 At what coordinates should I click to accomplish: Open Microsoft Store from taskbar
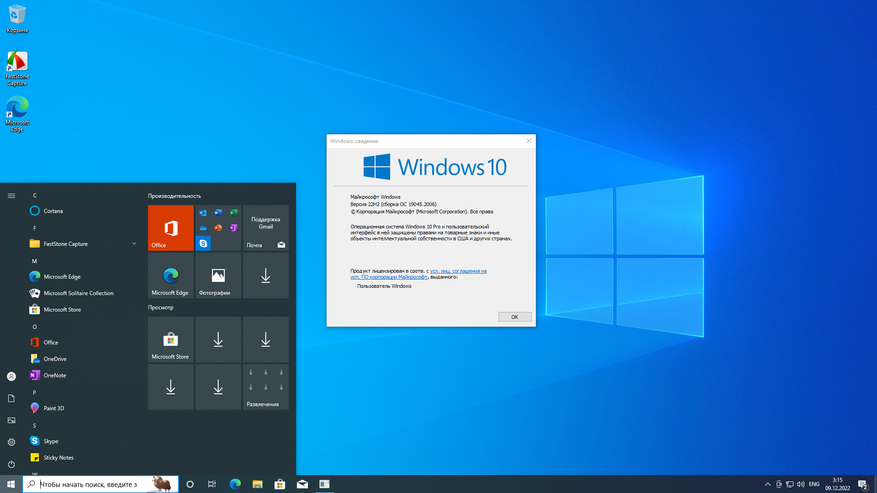point(280,484)
